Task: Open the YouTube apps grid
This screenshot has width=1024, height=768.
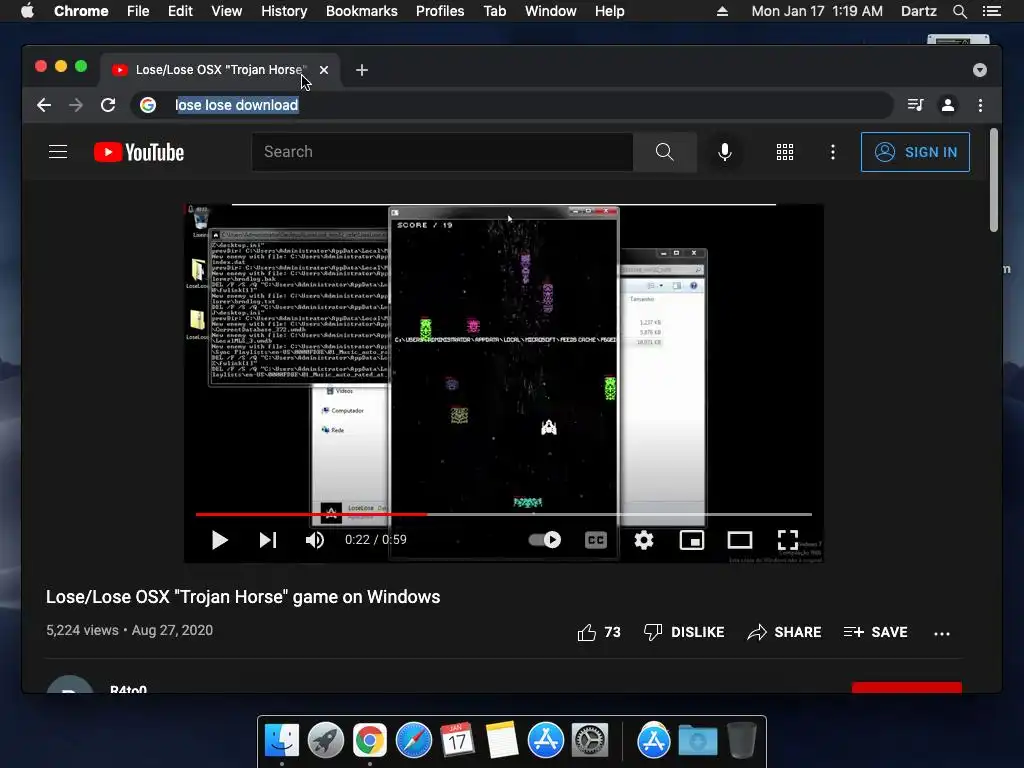Action: 784,152
